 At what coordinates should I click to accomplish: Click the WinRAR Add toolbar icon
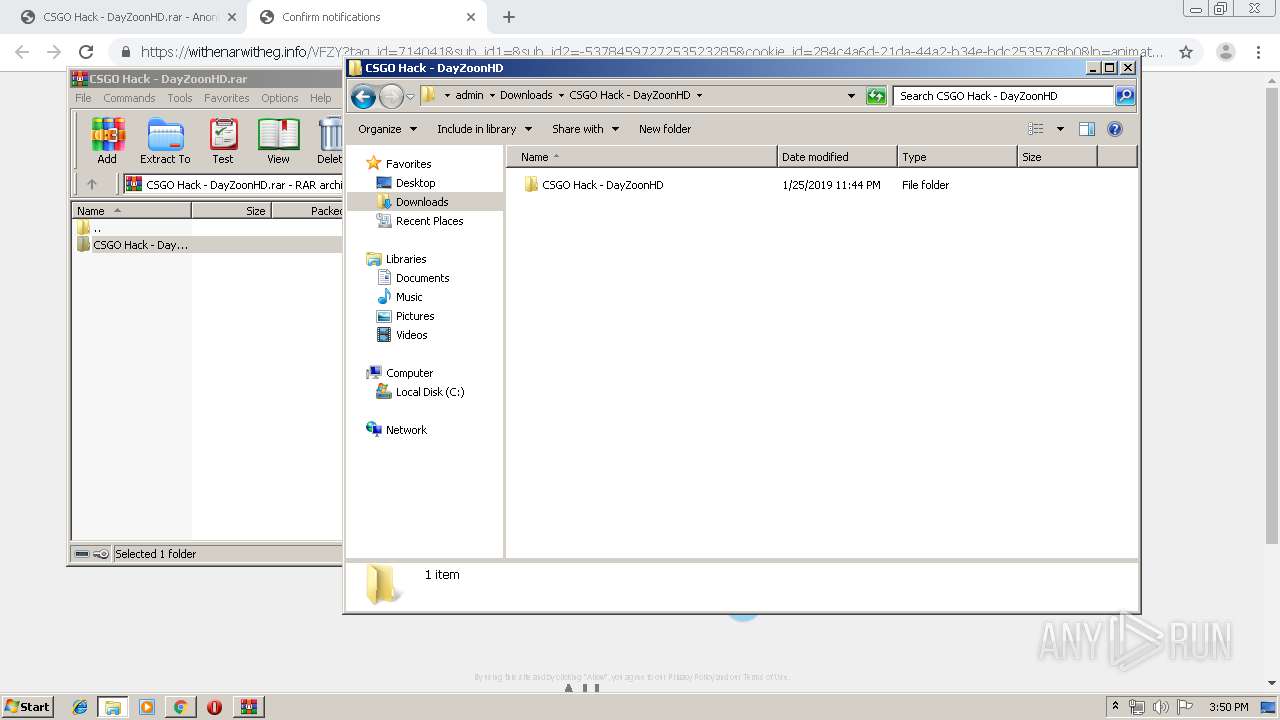point(107,141)
